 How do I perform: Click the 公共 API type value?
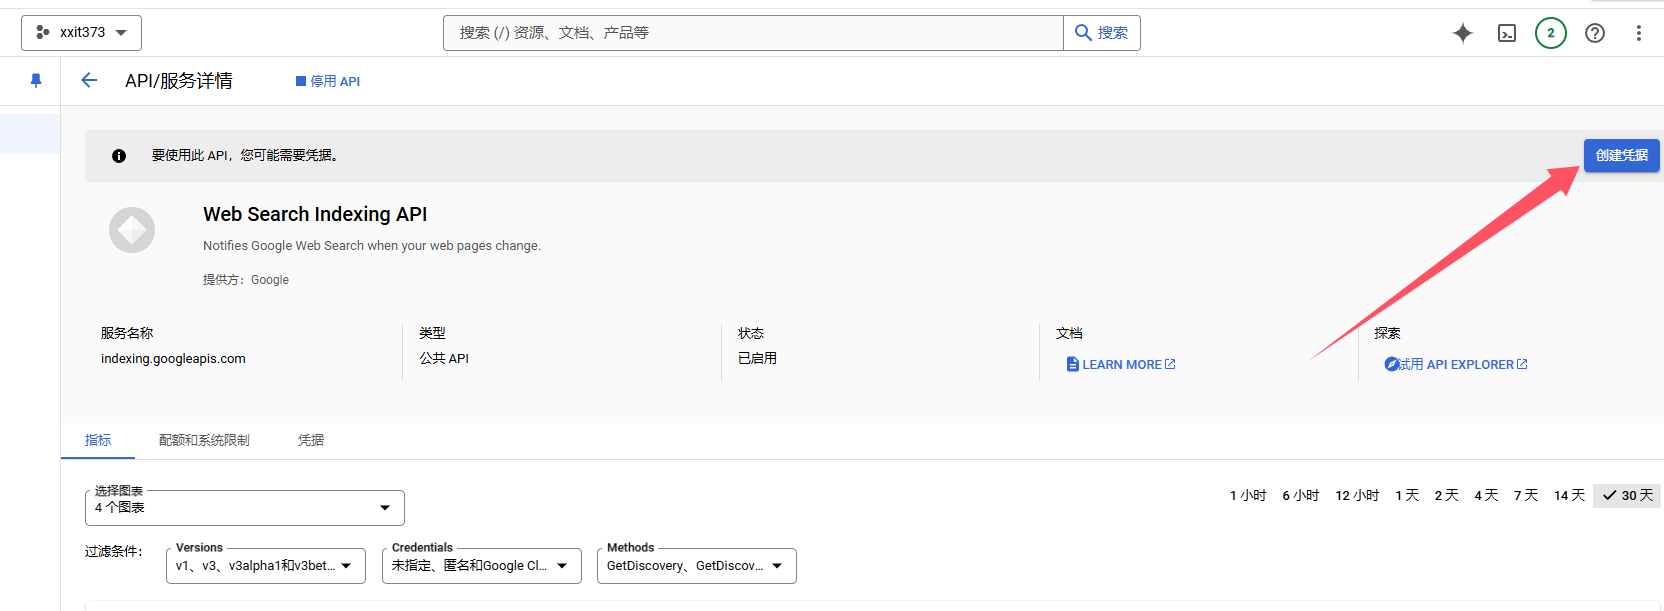click(444, 358)
